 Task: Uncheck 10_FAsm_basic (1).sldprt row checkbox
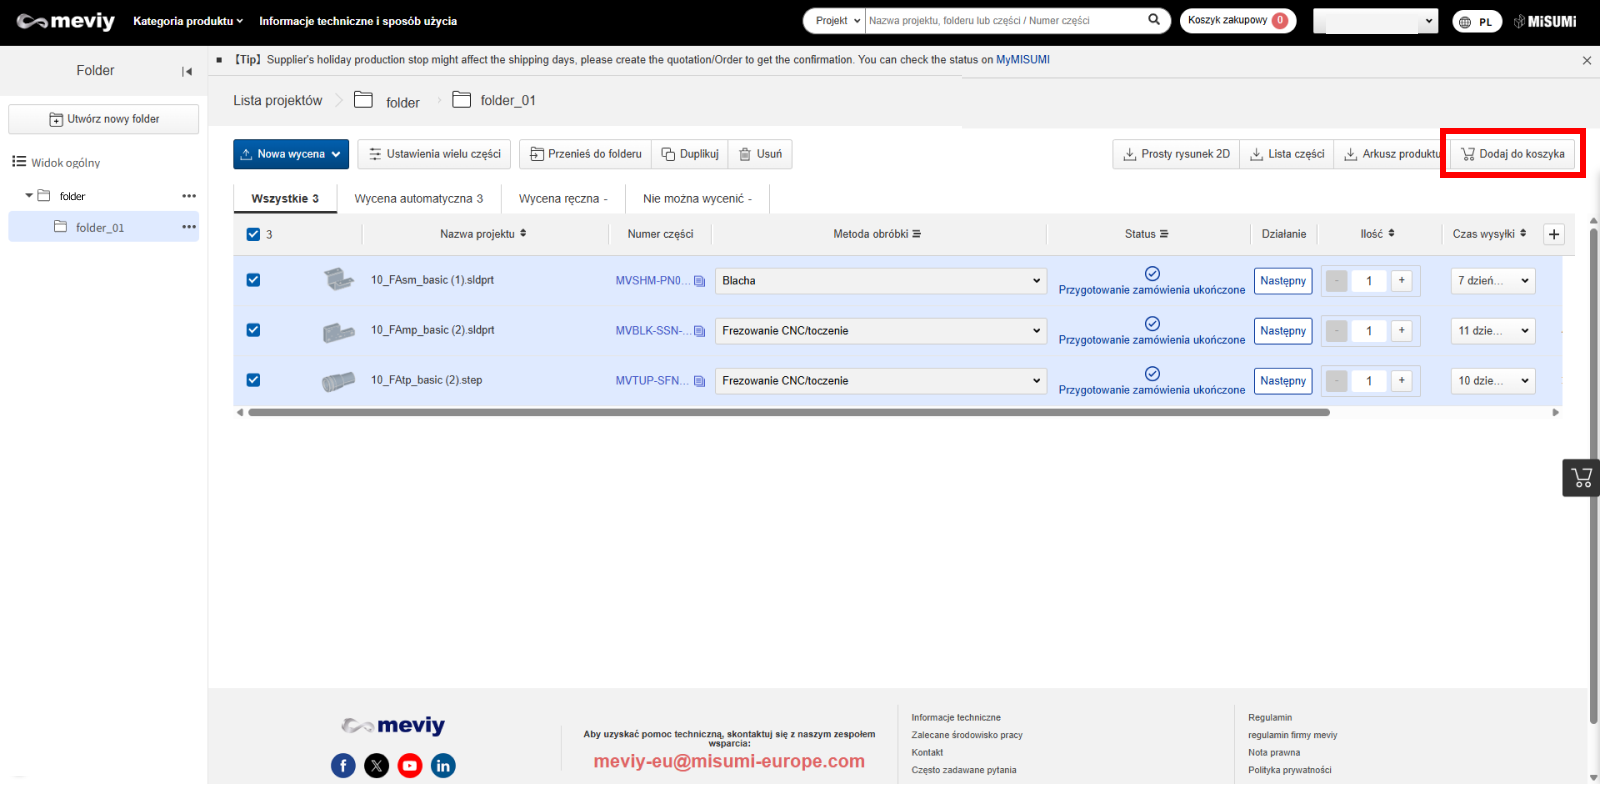pyautogui.click(x=253, y=280)
